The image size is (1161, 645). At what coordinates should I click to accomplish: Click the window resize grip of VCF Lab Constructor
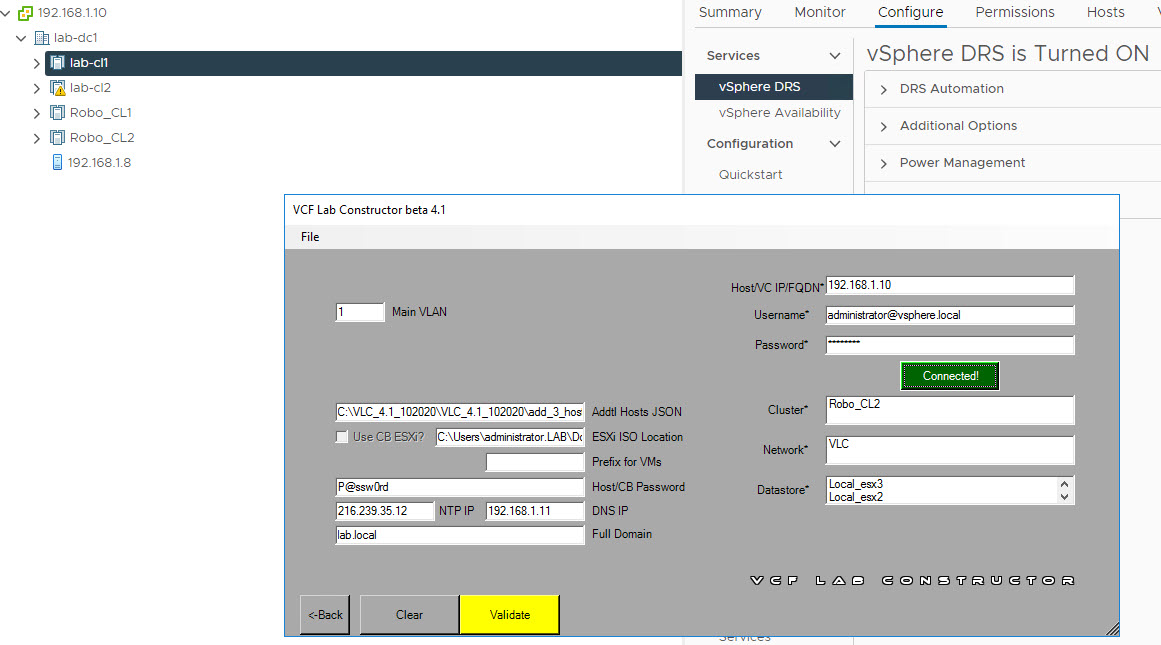click(1112, 629)
